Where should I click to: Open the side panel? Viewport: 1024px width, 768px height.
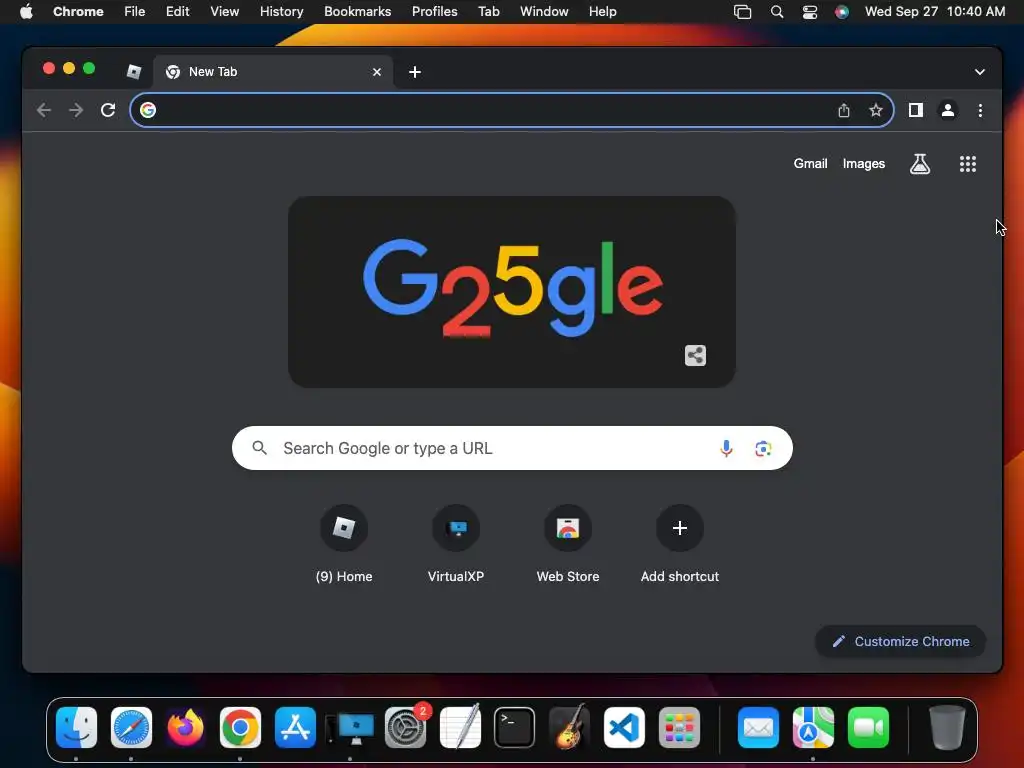(x=916, y=110)
